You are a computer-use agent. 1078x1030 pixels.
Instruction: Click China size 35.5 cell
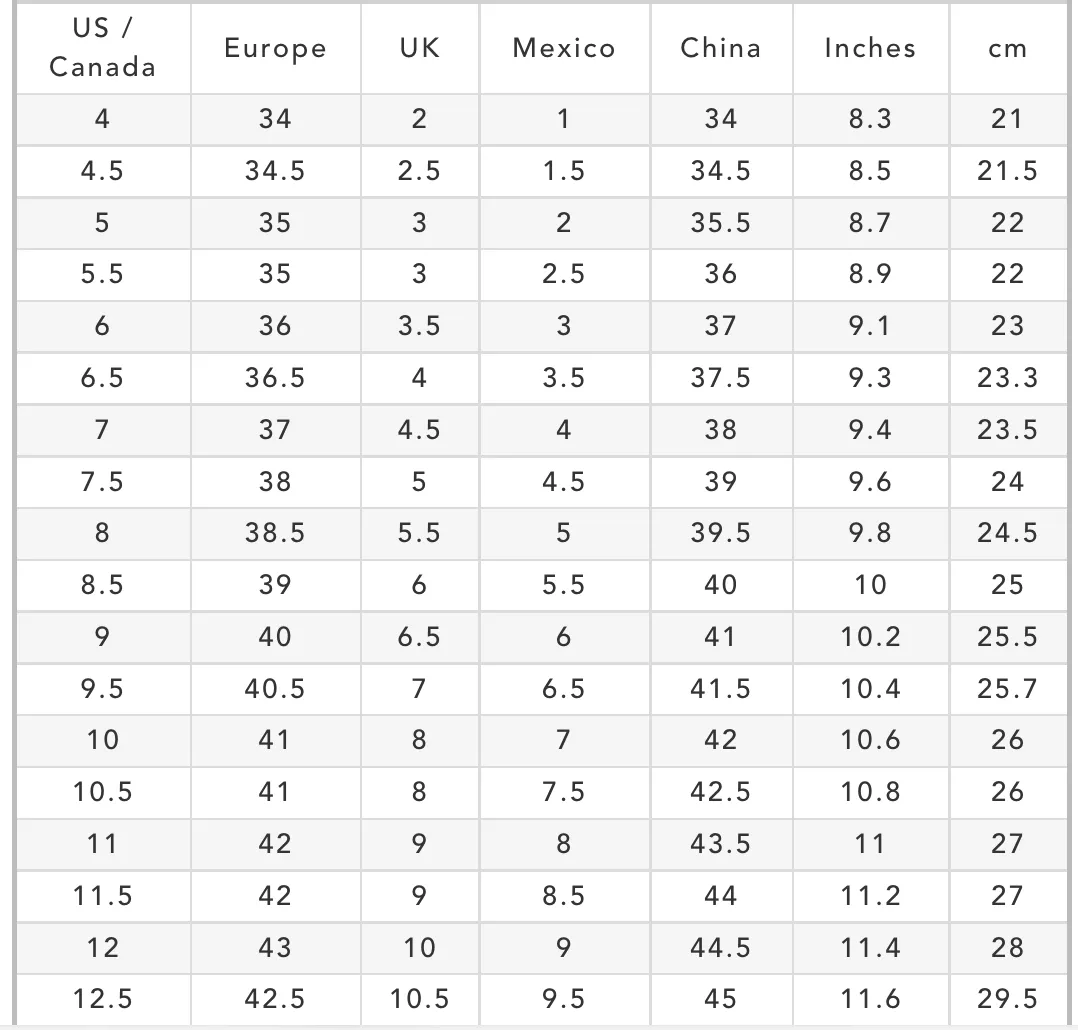pos(721,223)
